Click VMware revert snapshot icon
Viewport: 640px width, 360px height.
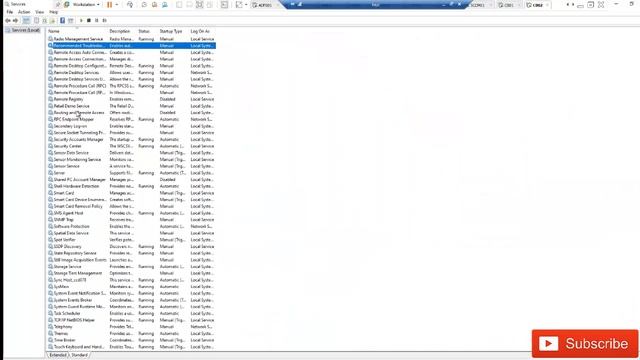coord(154,5)
